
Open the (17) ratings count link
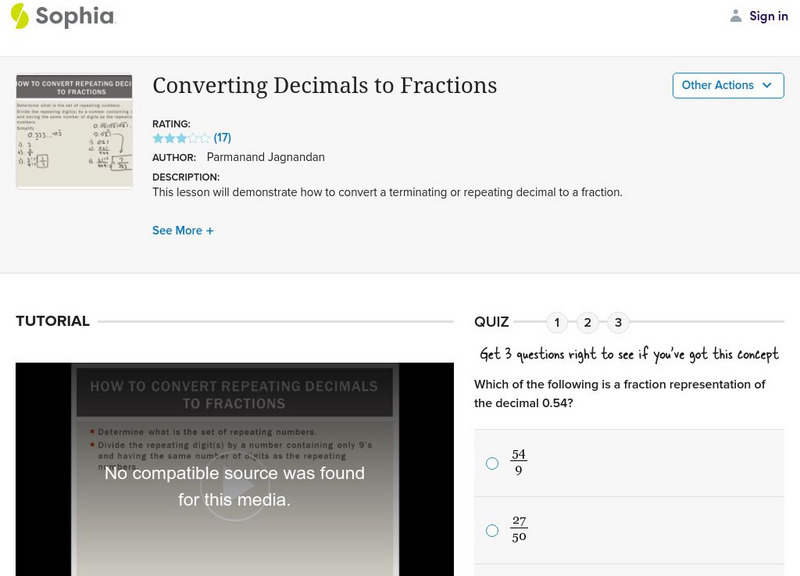pos(222,138)
